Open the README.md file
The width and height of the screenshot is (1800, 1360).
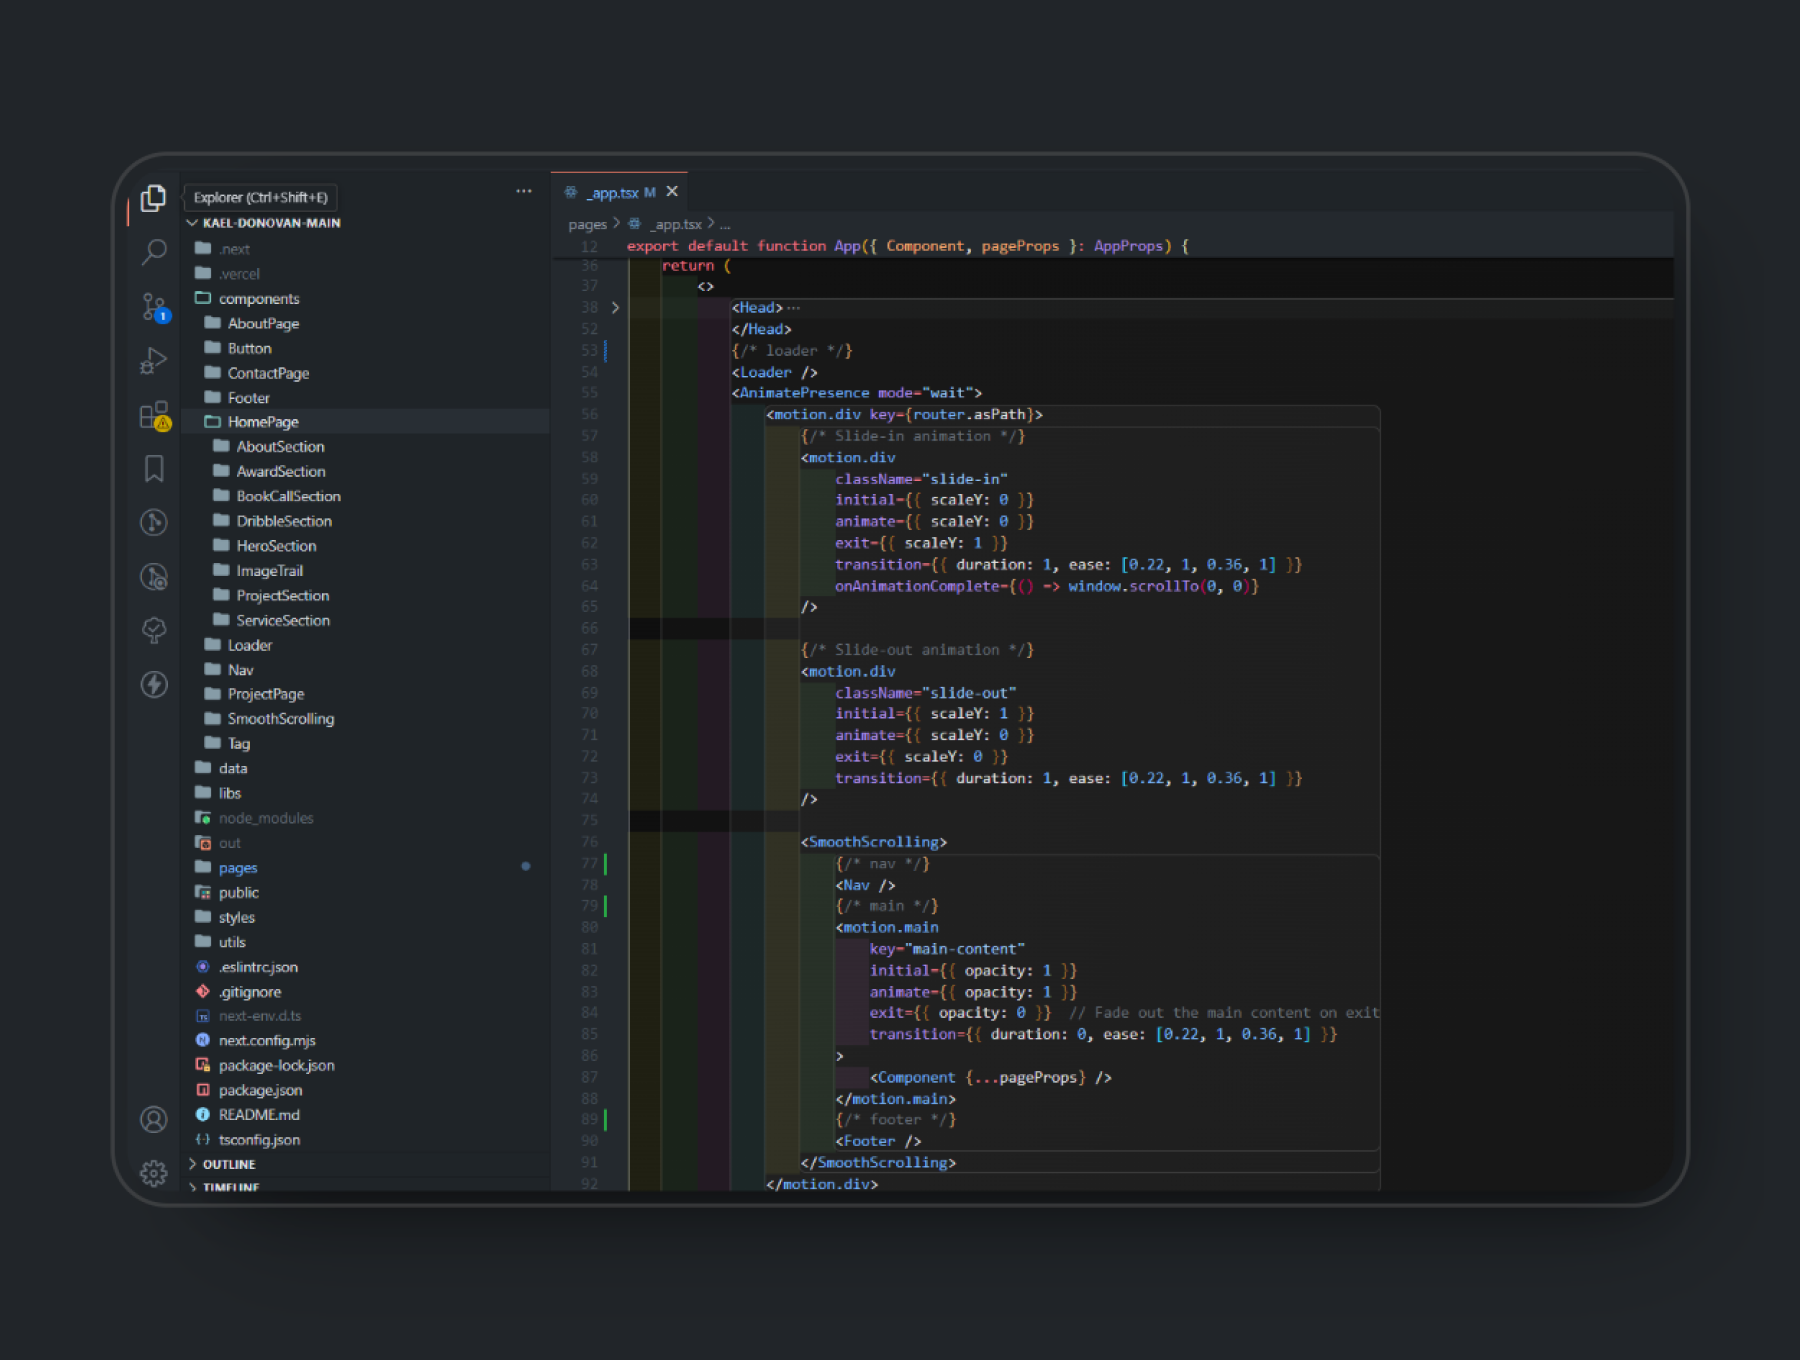[259, 1115]
